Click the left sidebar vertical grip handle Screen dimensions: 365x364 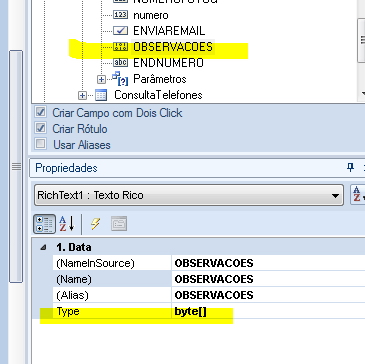pos(16,166)
